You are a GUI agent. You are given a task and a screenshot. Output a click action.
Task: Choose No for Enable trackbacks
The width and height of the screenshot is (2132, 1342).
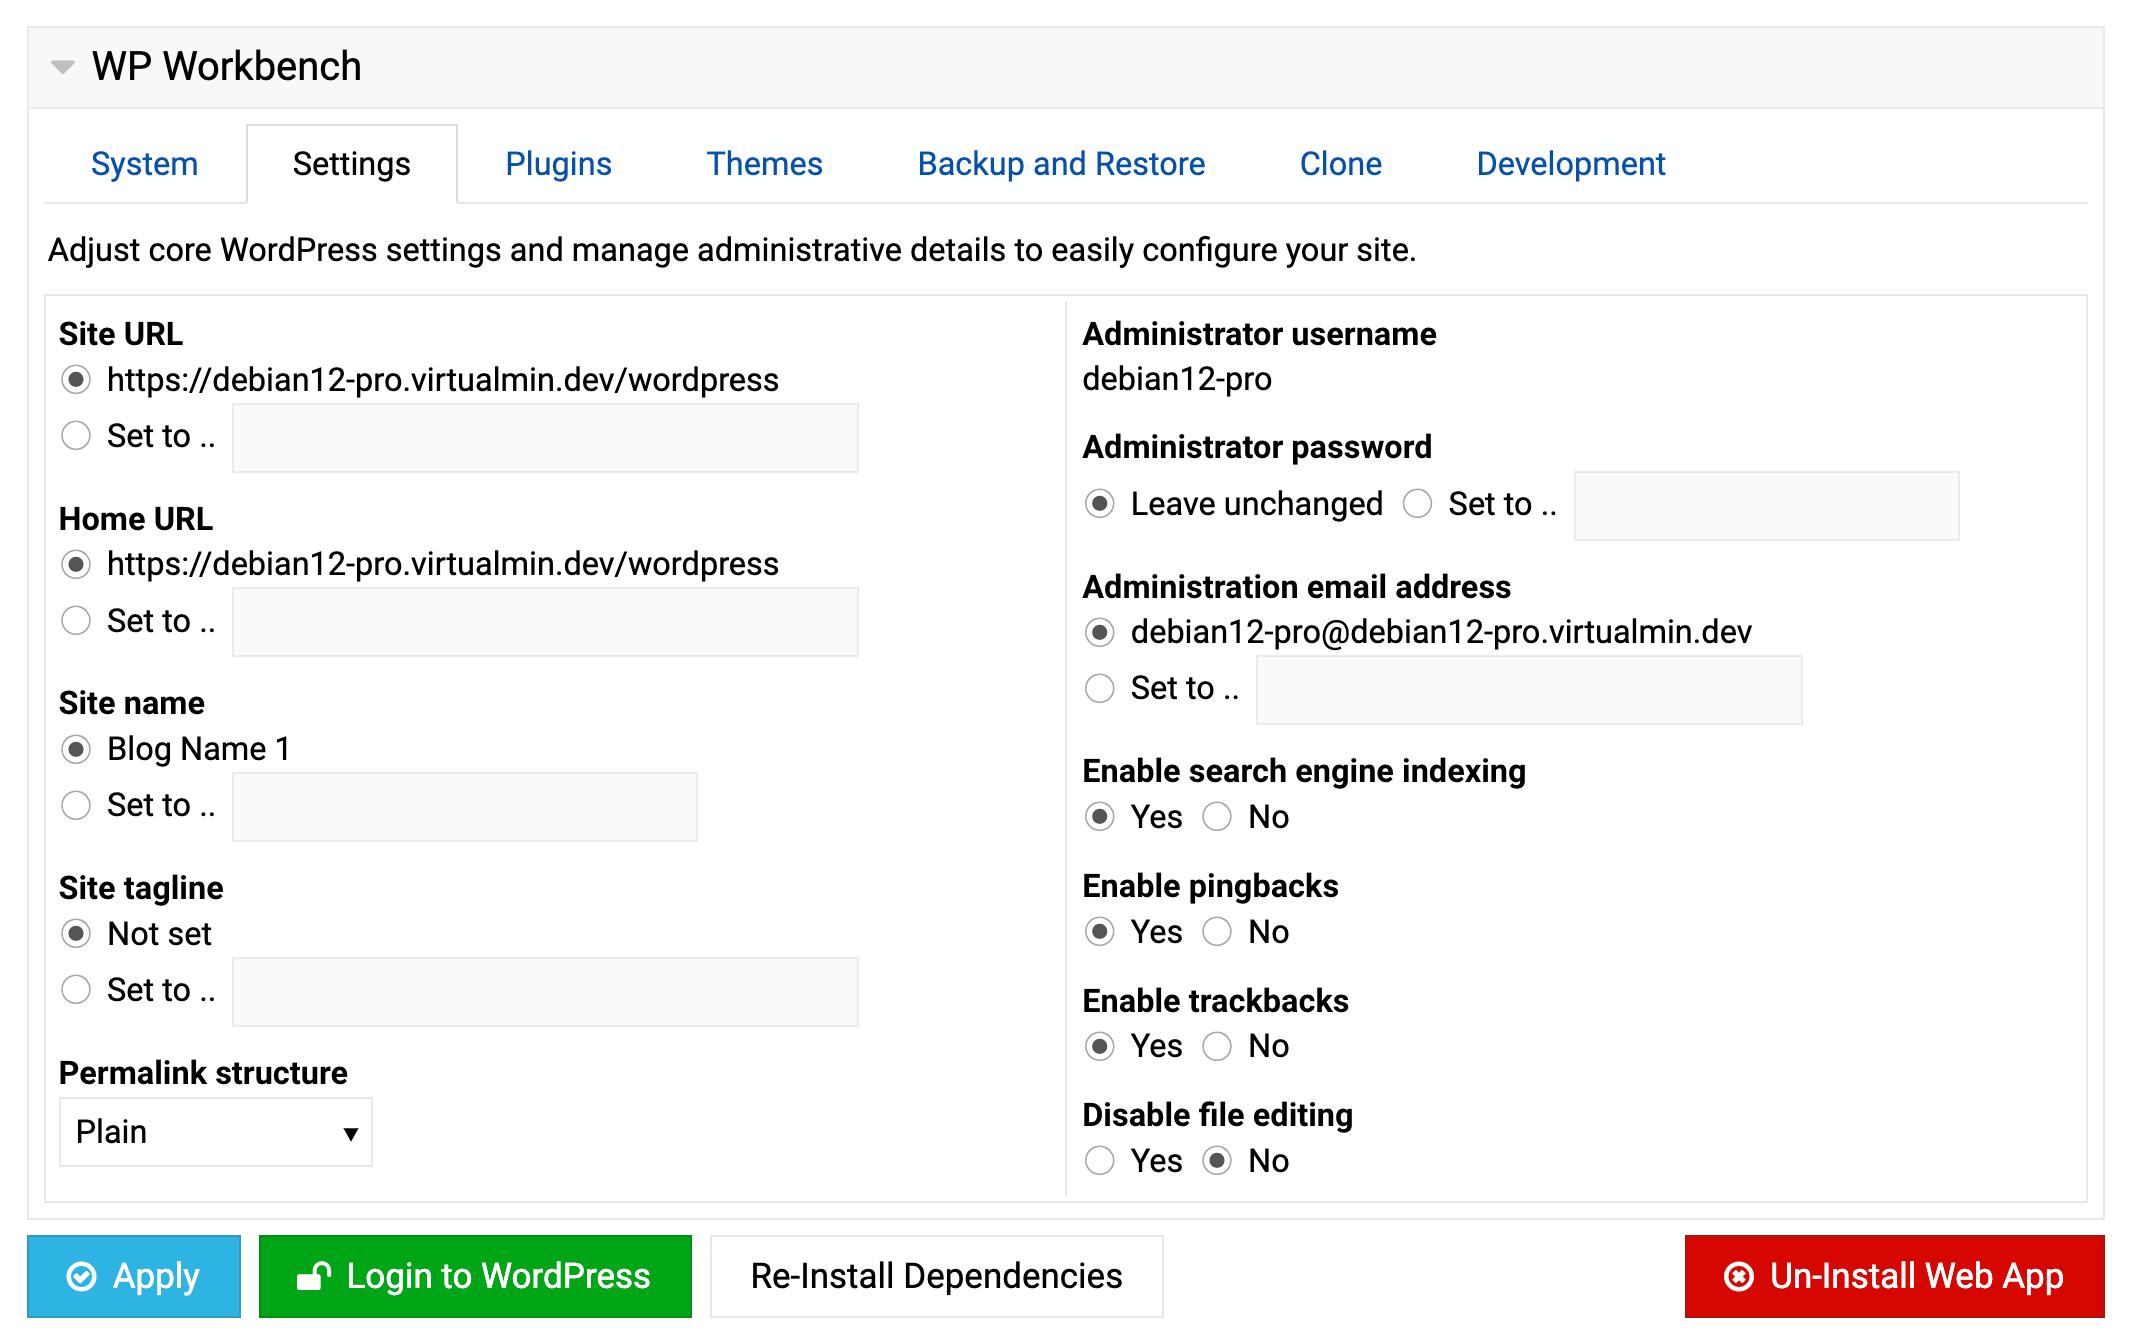click(x=1217, y=1047)
